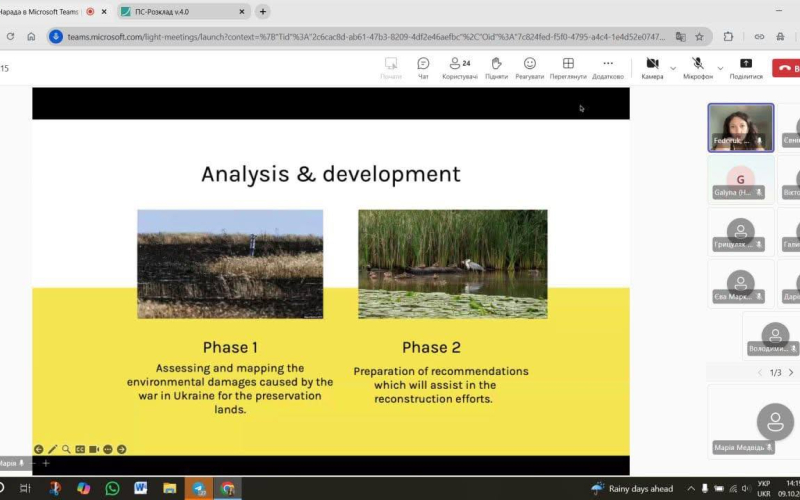Open the meeting Chat panel
Image resolution: width=800 pixels, height=500 pixels.
(423, 67)
